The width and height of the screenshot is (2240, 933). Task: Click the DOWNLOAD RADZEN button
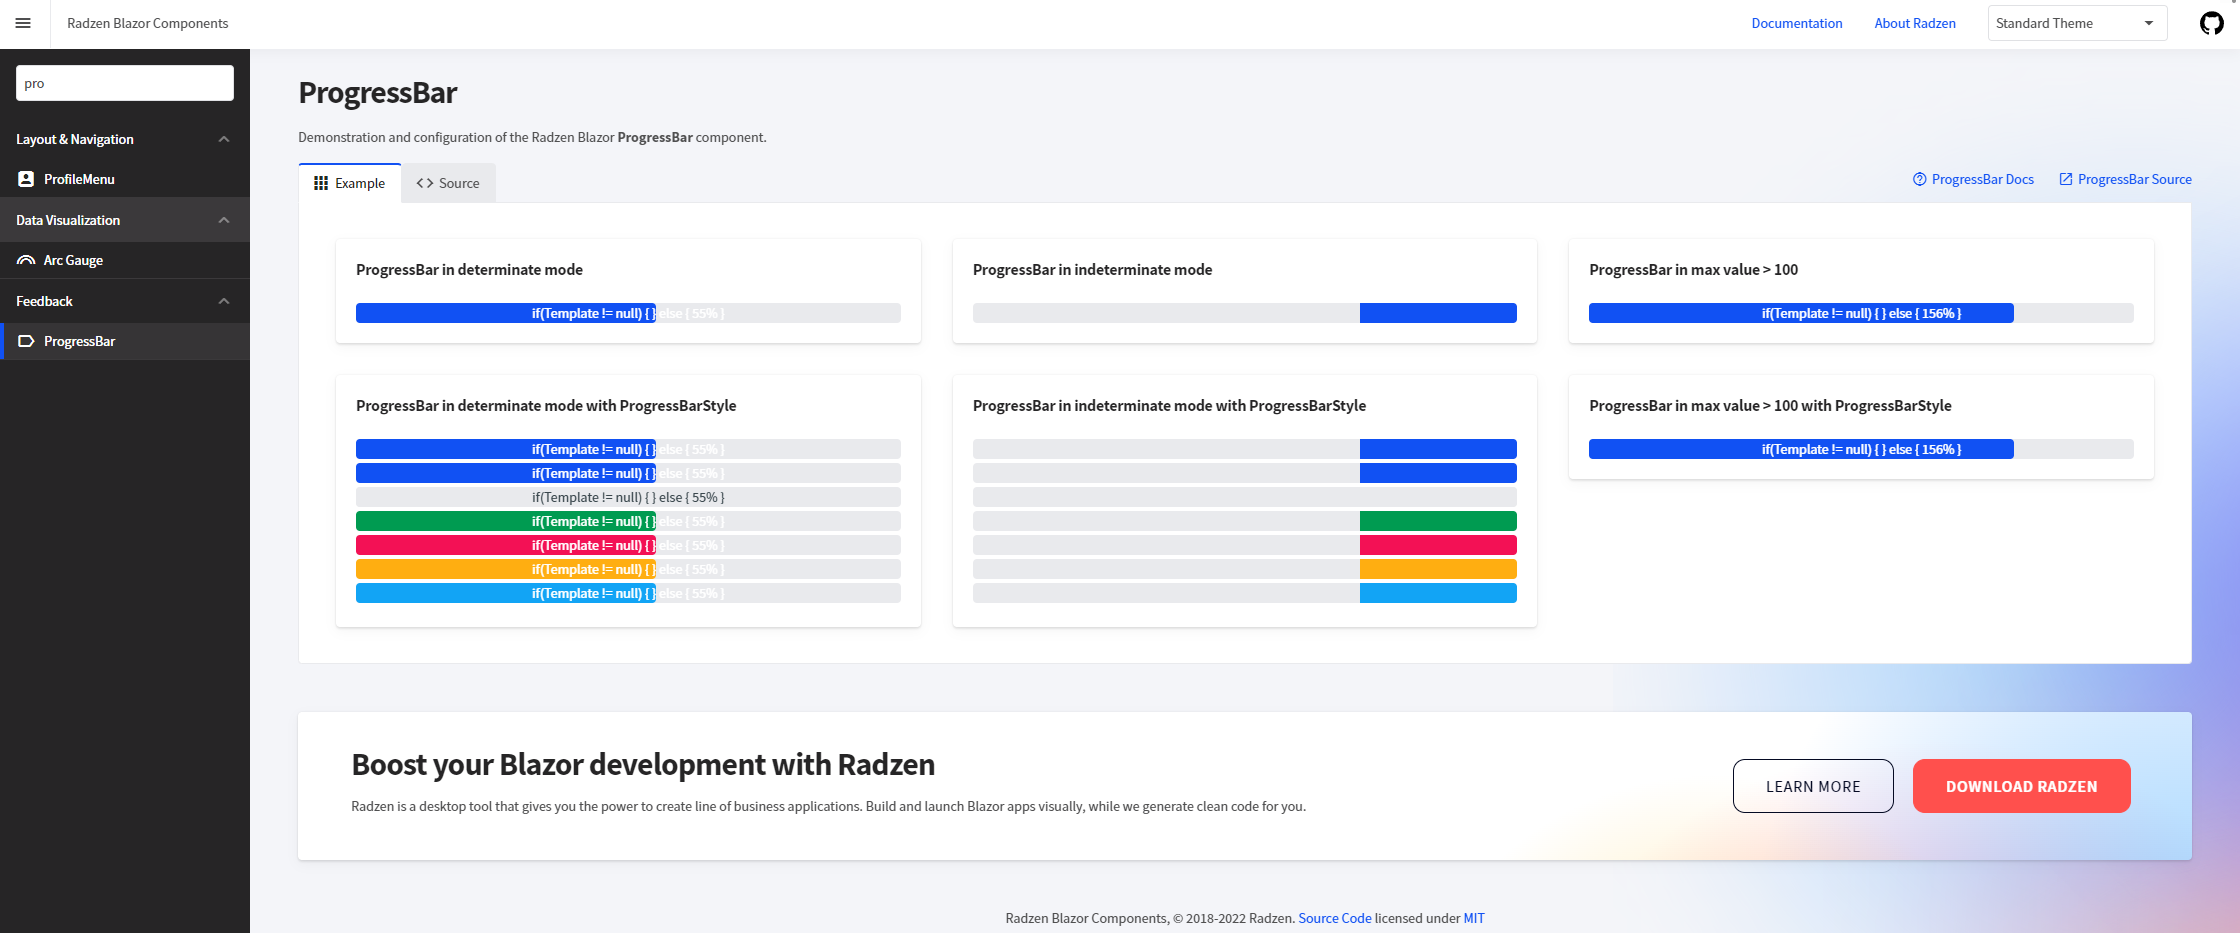point(2021,786)
